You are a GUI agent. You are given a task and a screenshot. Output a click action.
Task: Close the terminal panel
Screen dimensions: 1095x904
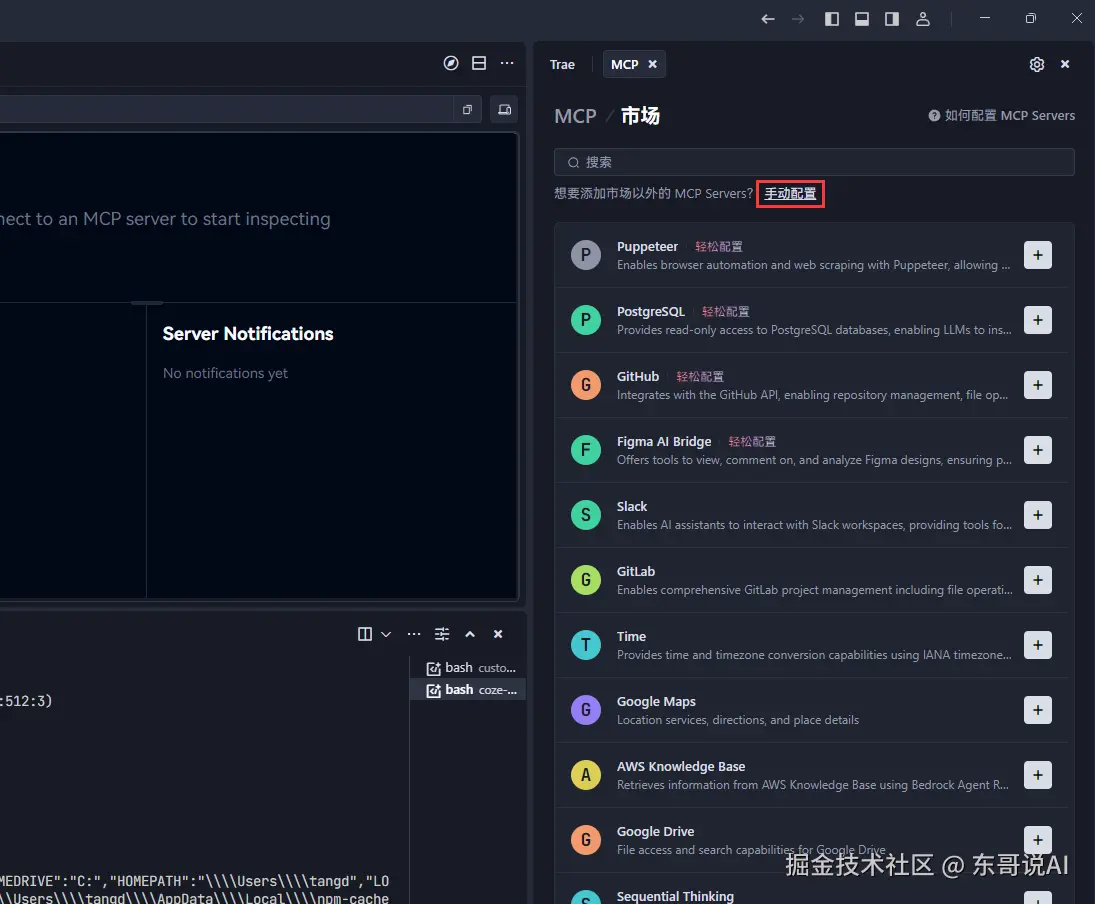498,634
